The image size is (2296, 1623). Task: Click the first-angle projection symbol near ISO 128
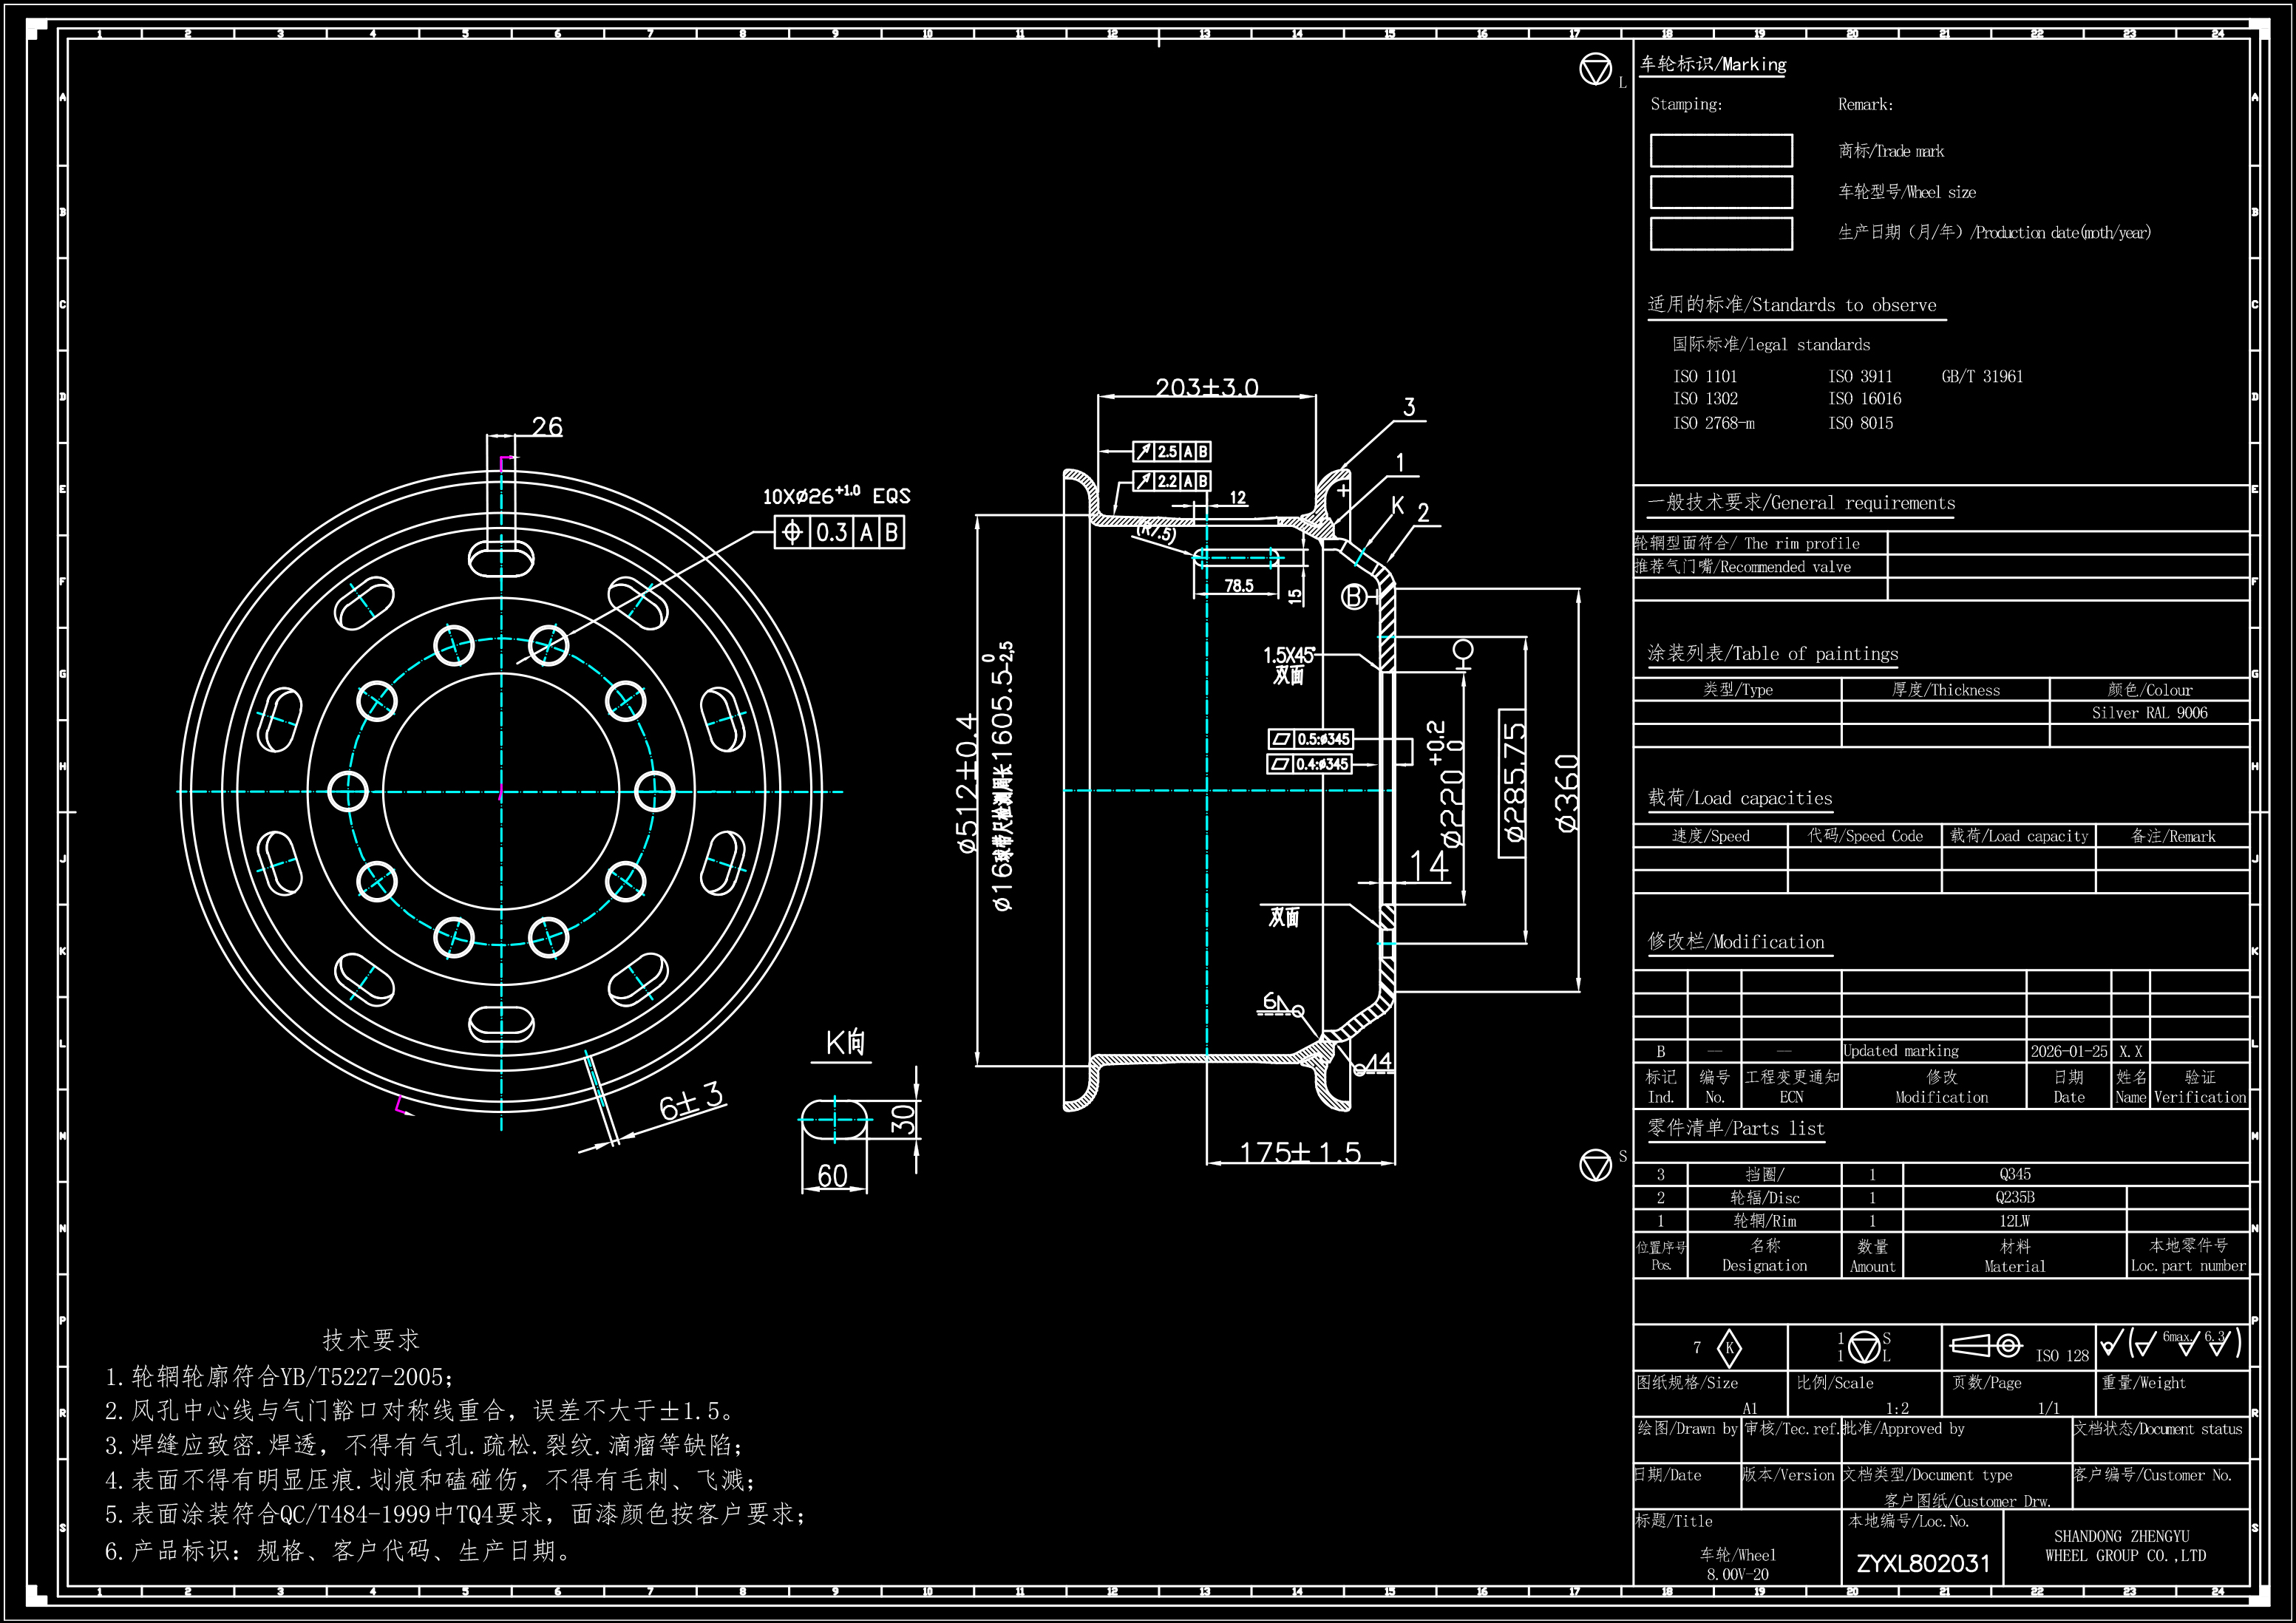click(x=1986, y=1346)
